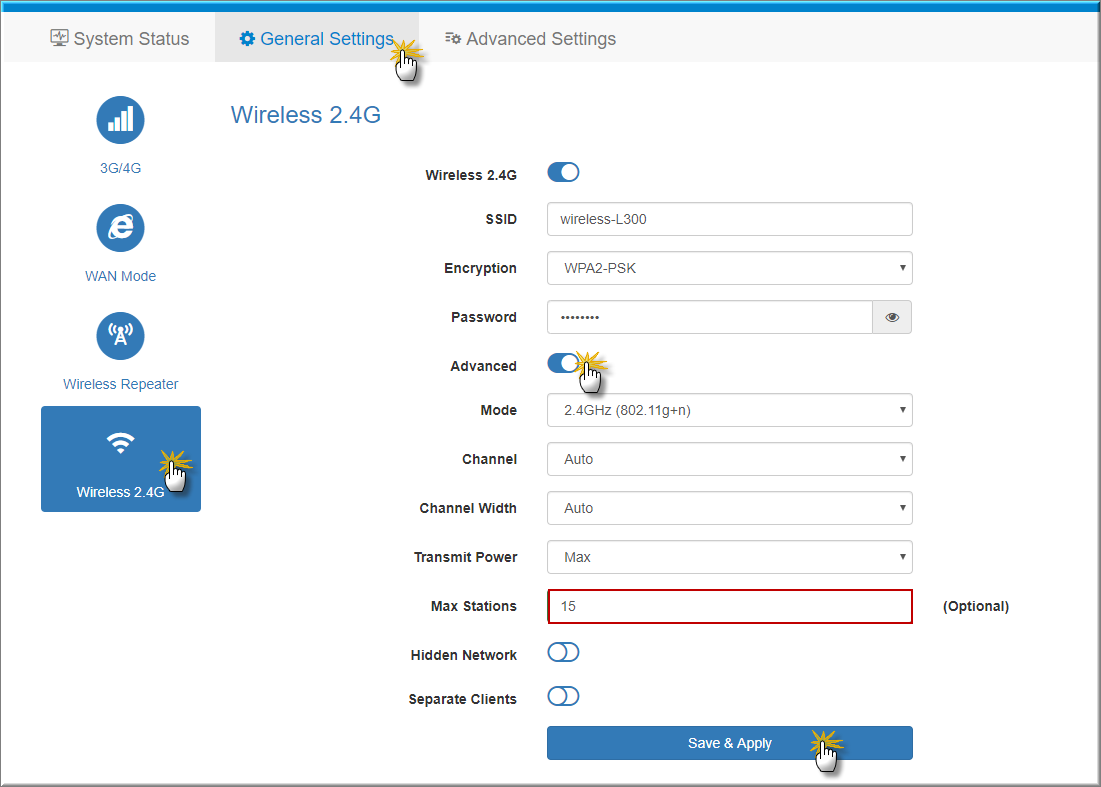Click the General Settings gear icon
Image resolution: width=1101 pixels, height=787 pixels.
click(x=247, y=39)
